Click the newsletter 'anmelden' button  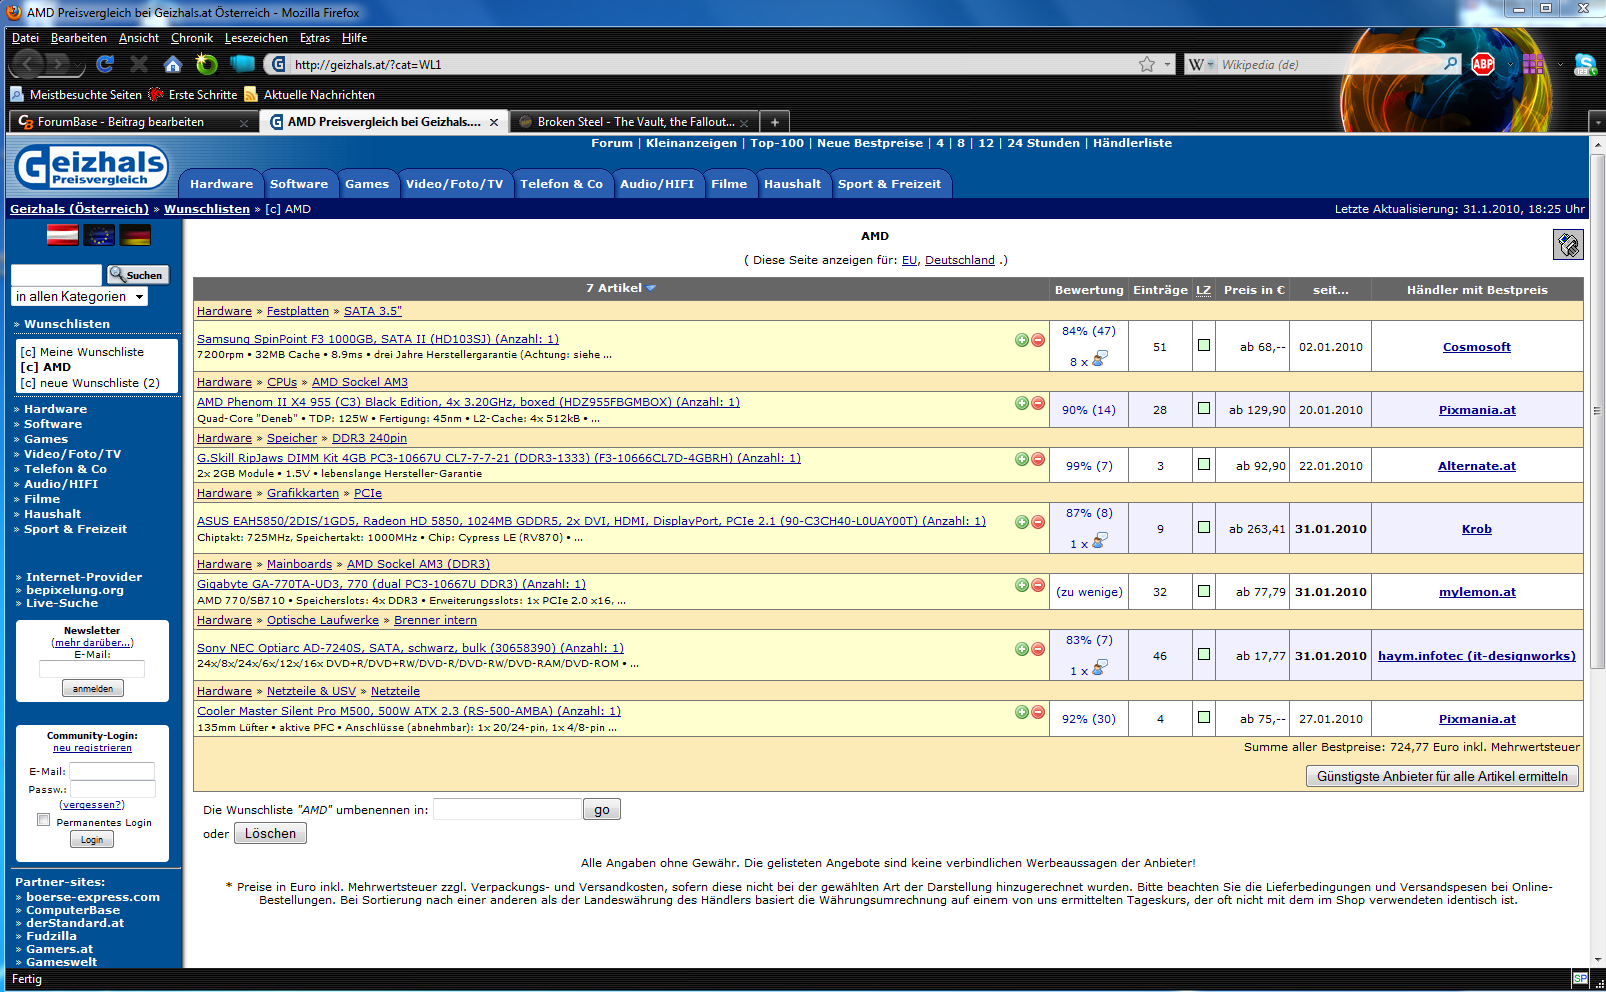pyautogui.click(x=92, y=689)
